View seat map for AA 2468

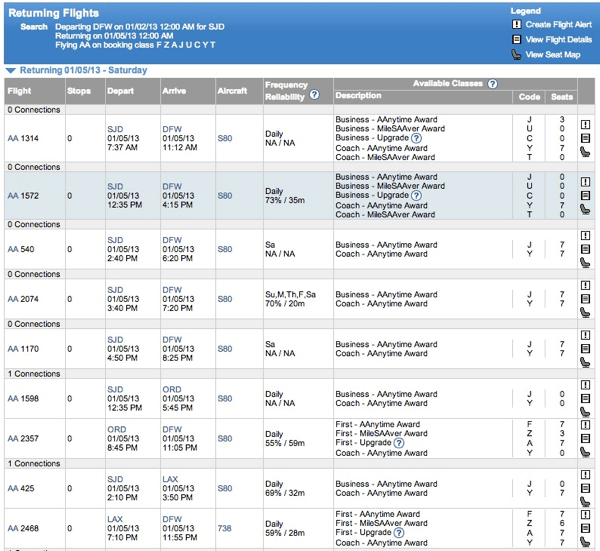[x=585, y=542]
